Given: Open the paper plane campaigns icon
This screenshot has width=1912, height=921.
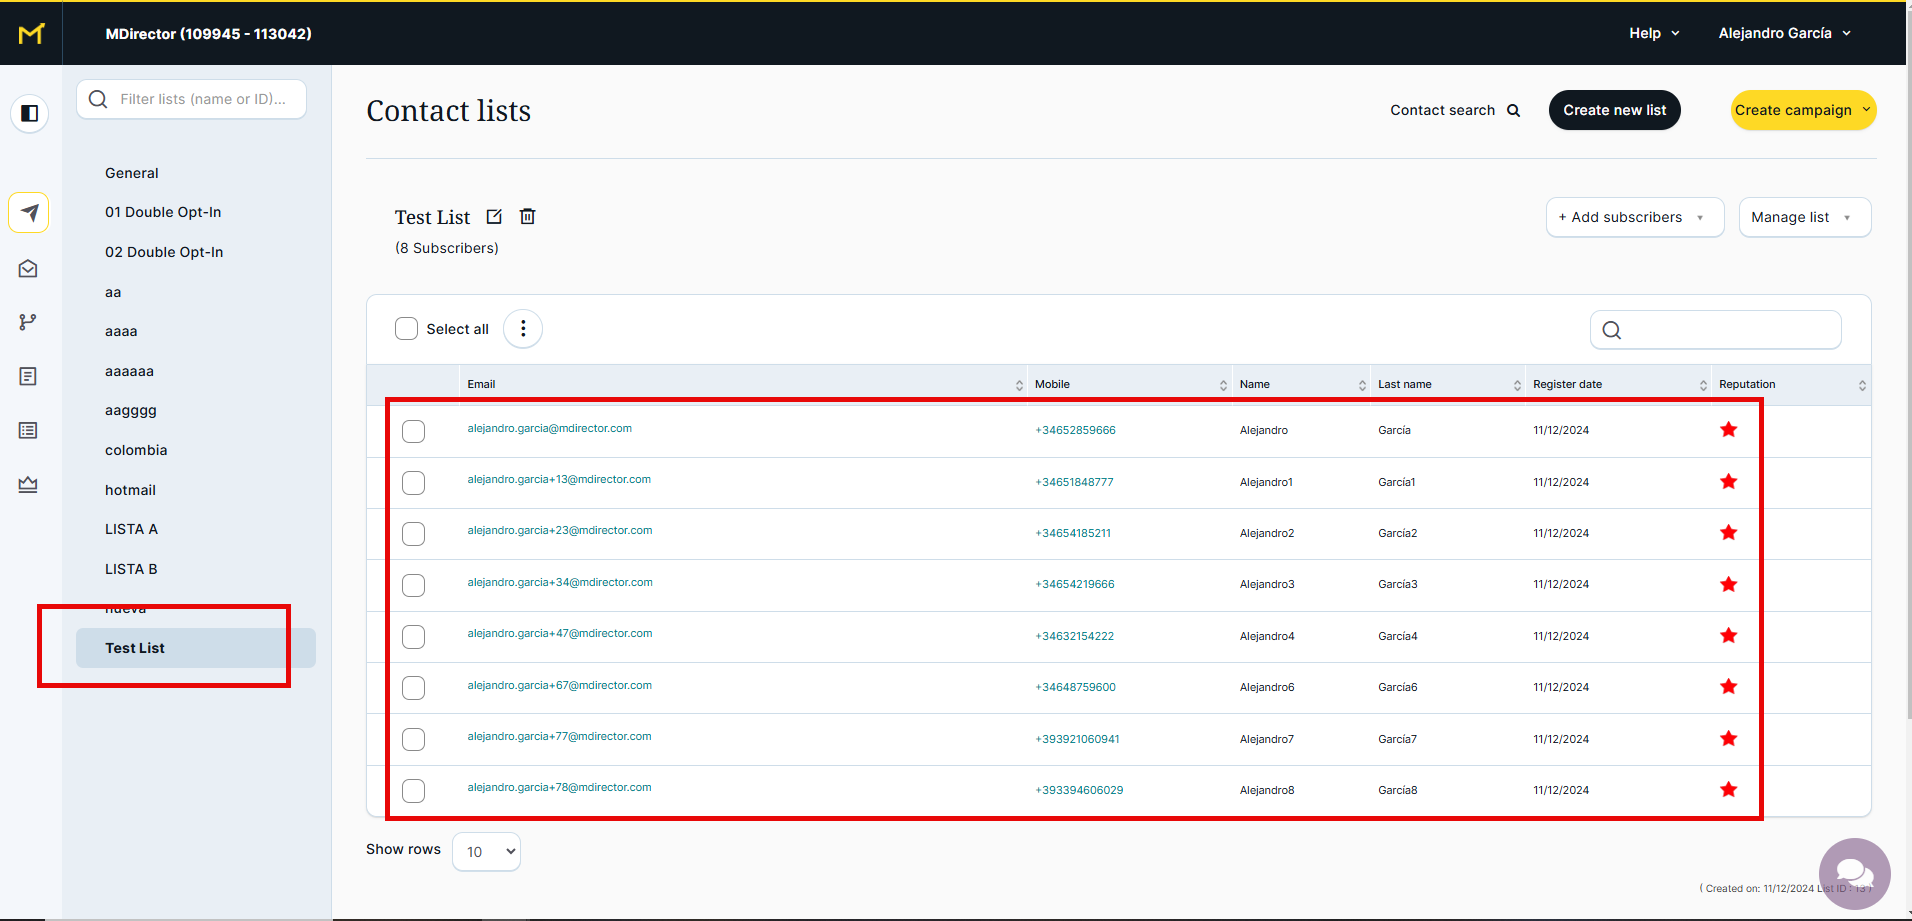Looking at the screenshot, I should [x=29, y=213].
